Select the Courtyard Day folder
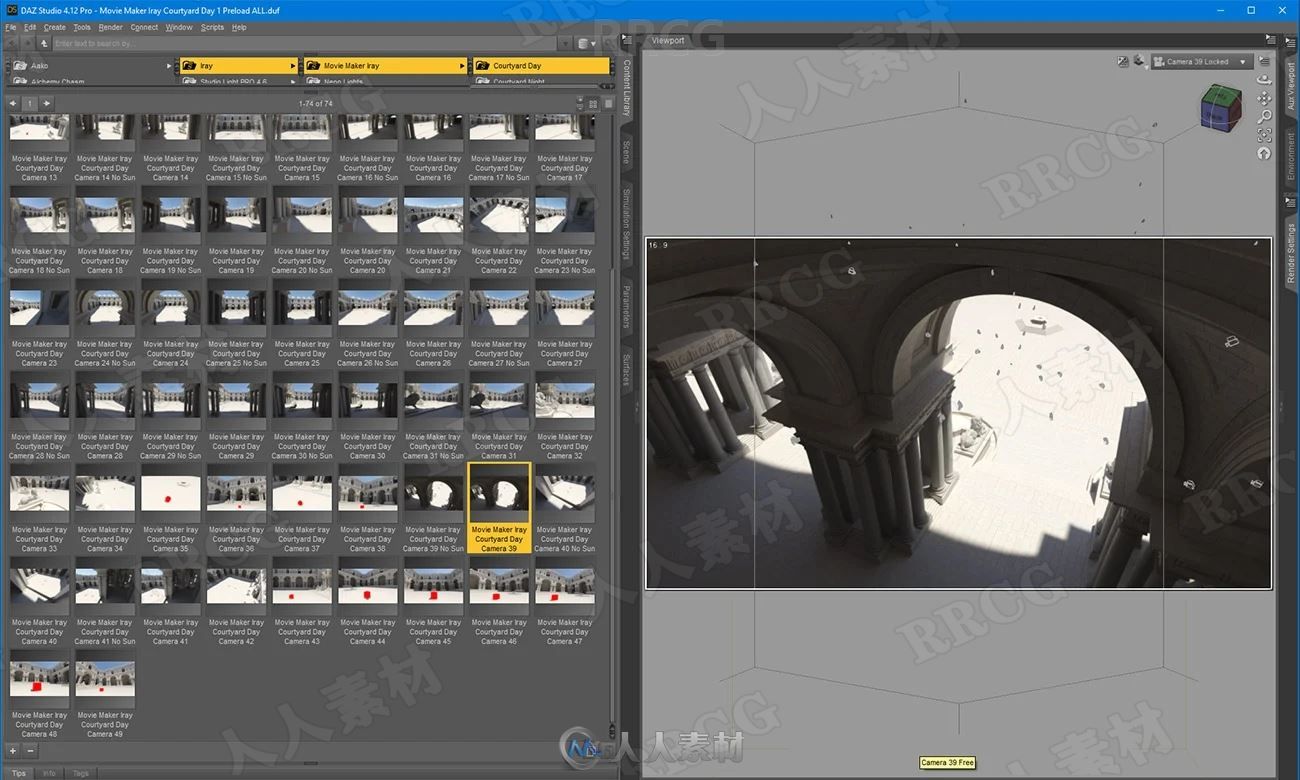Screen dimensions: 1300x780 pos(541,65)
